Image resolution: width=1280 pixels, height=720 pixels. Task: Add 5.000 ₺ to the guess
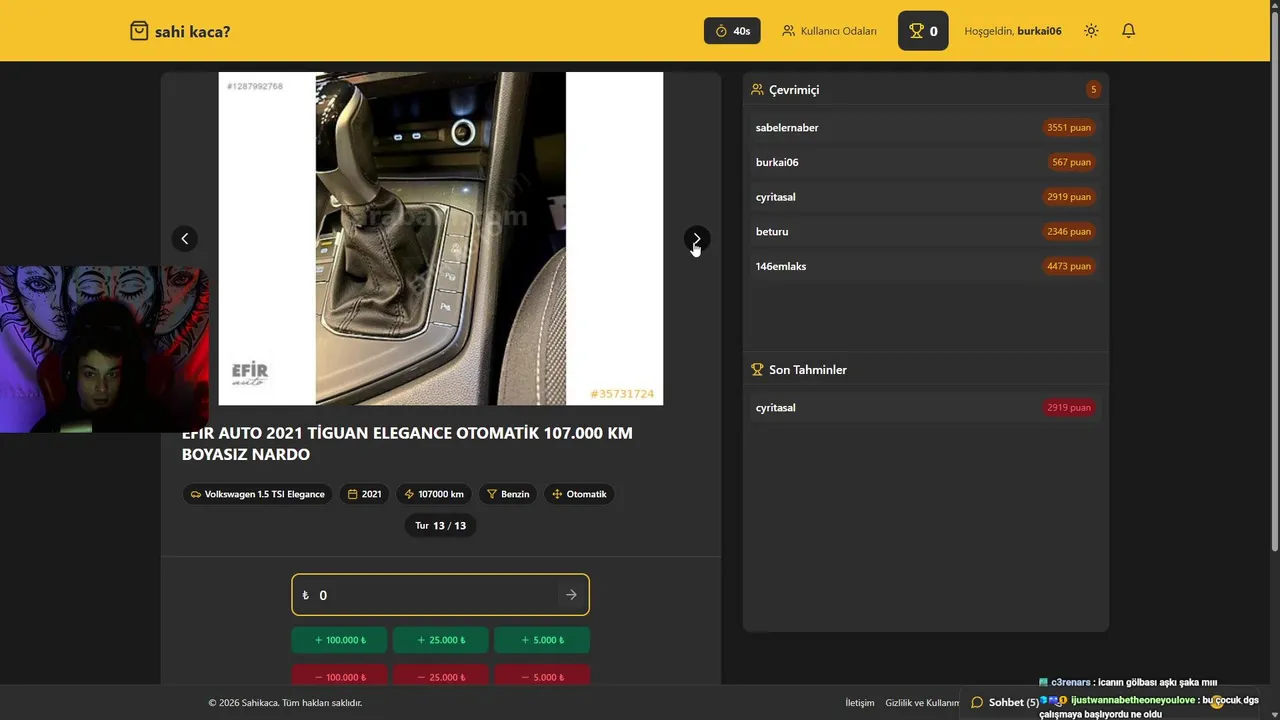pyautogui.click(x=541, y=640)
